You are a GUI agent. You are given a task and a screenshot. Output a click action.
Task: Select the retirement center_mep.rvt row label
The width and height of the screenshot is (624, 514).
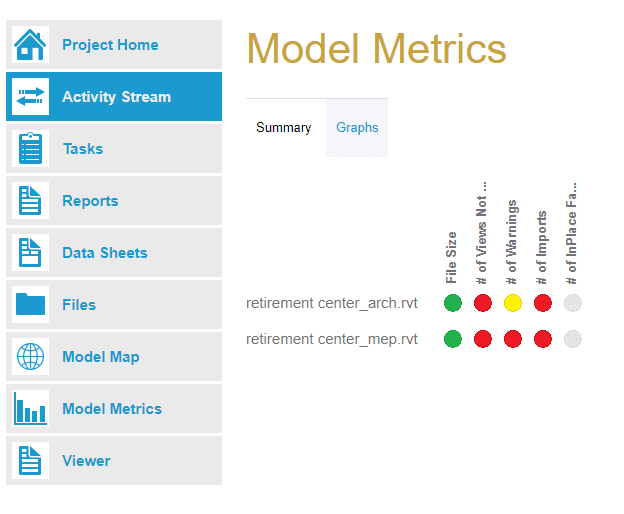(x=332, y=339)
